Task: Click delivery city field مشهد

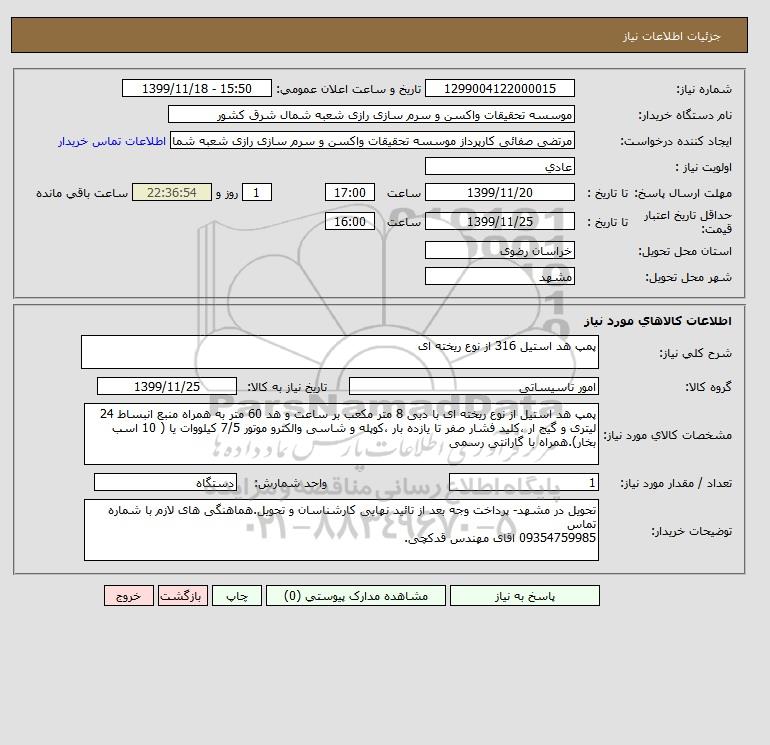Action: [x=499, y=276]
